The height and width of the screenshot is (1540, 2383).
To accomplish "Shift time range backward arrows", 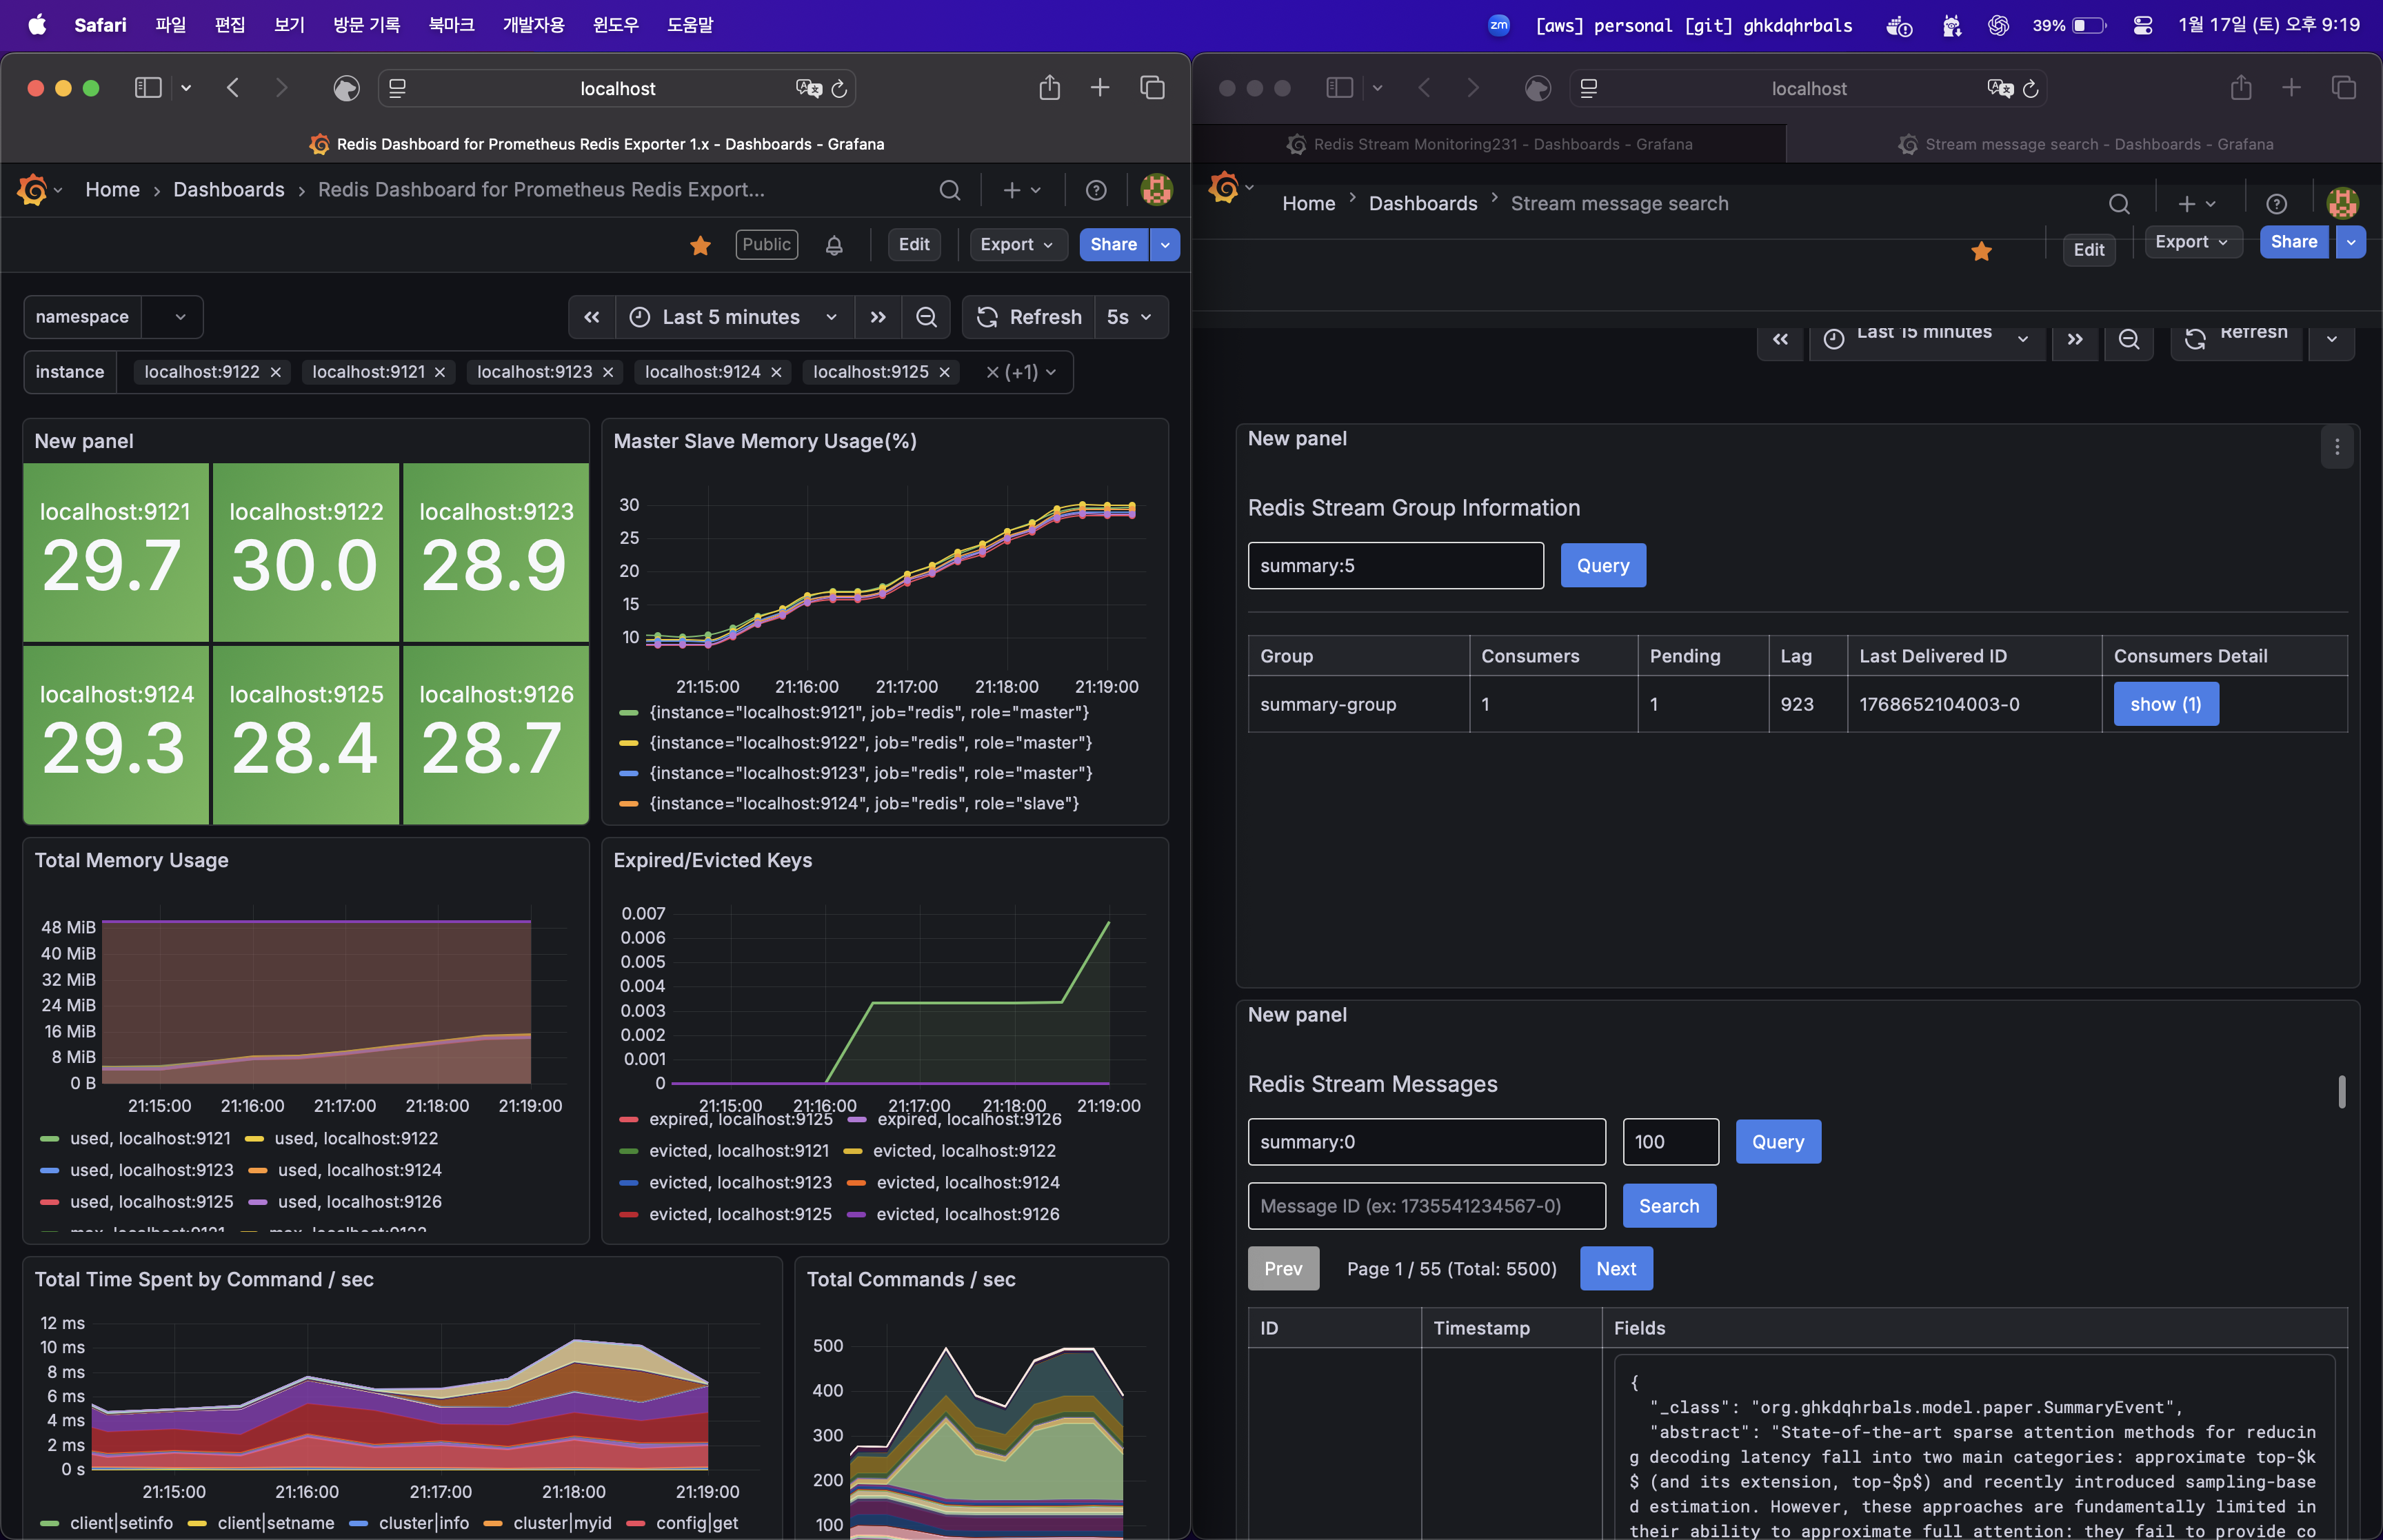I will click(592, 317).
